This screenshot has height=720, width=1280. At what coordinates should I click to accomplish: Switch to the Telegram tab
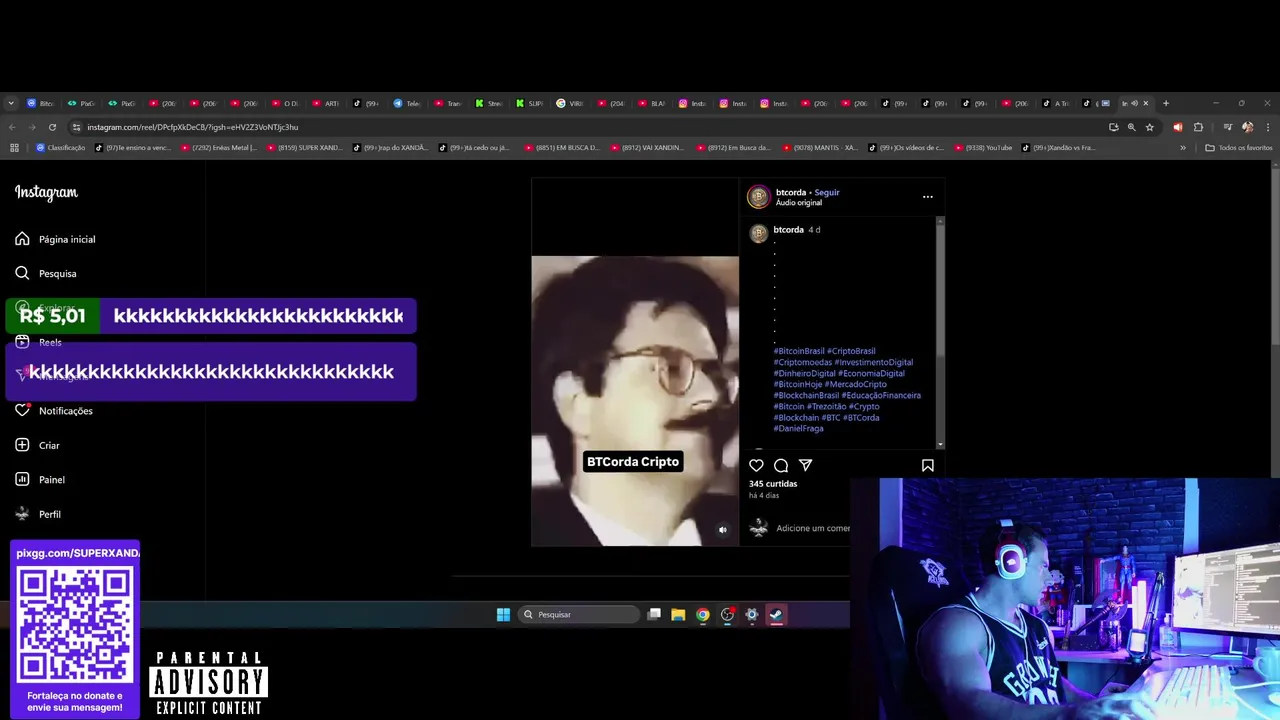pos(408,103)
